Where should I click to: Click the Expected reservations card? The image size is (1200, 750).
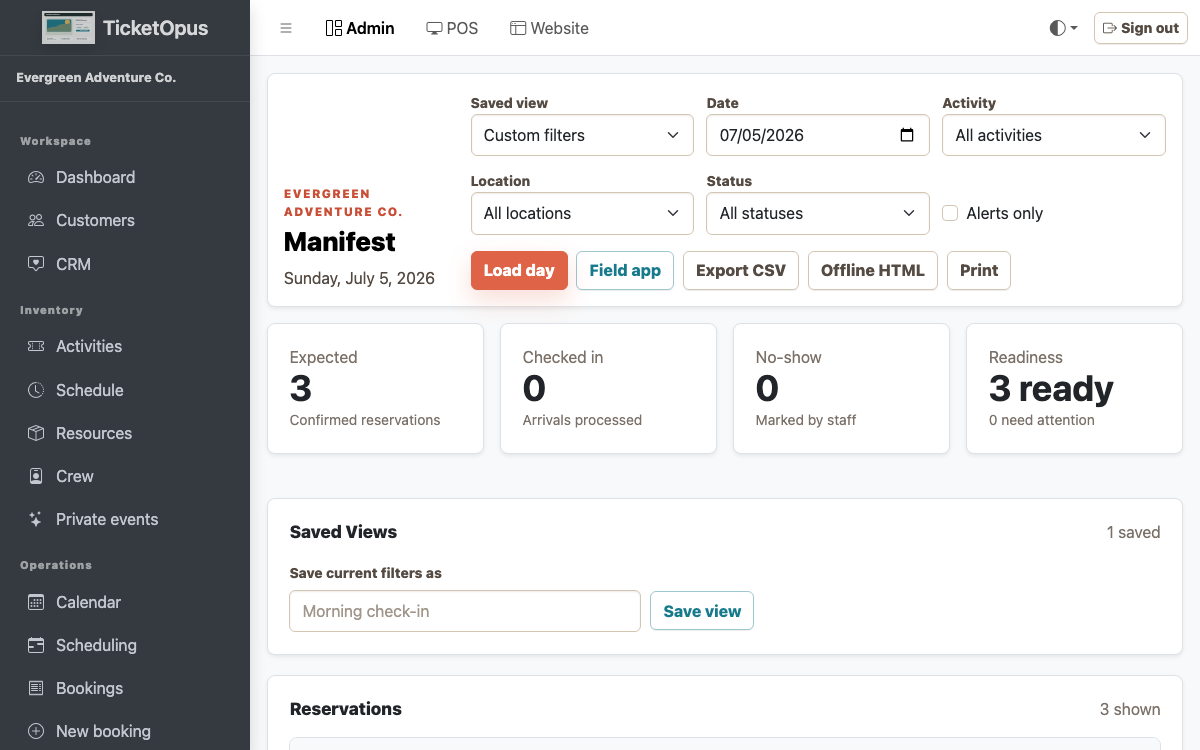(x=375, y=388)
